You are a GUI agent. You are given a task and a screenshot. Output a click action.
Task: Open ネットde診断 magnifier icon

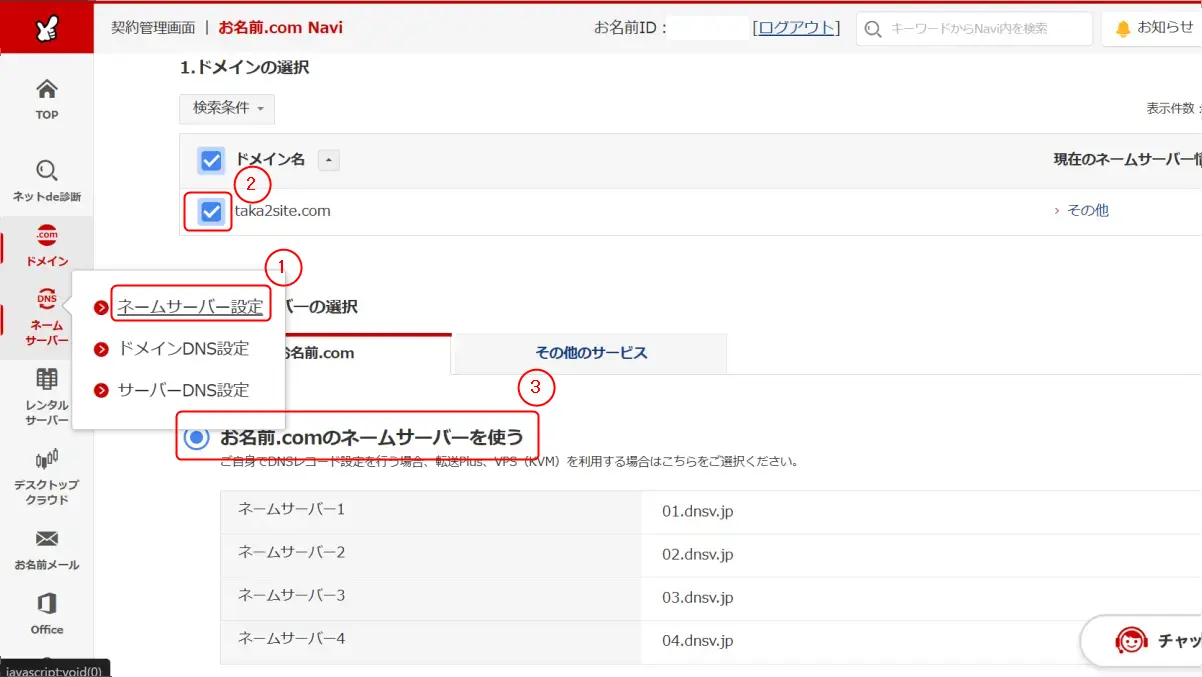point(47,171)
